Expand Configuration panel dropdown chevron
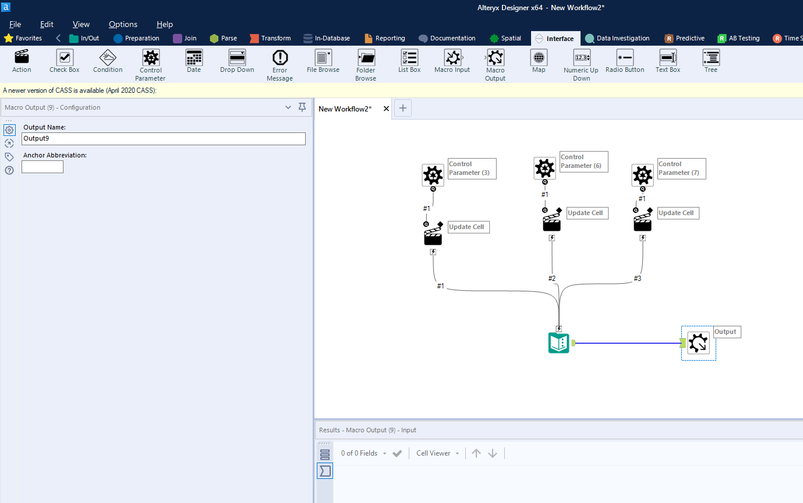Screen dimensions: 803x503 (288, 107)
